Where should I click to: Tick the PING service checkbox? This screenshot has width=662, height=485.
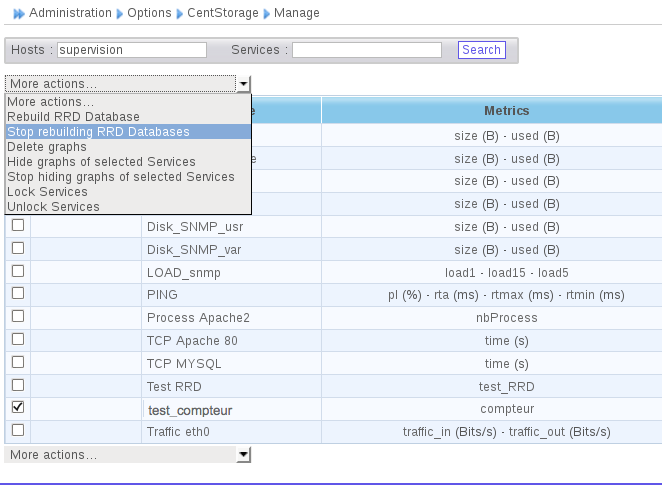[18, 294]
